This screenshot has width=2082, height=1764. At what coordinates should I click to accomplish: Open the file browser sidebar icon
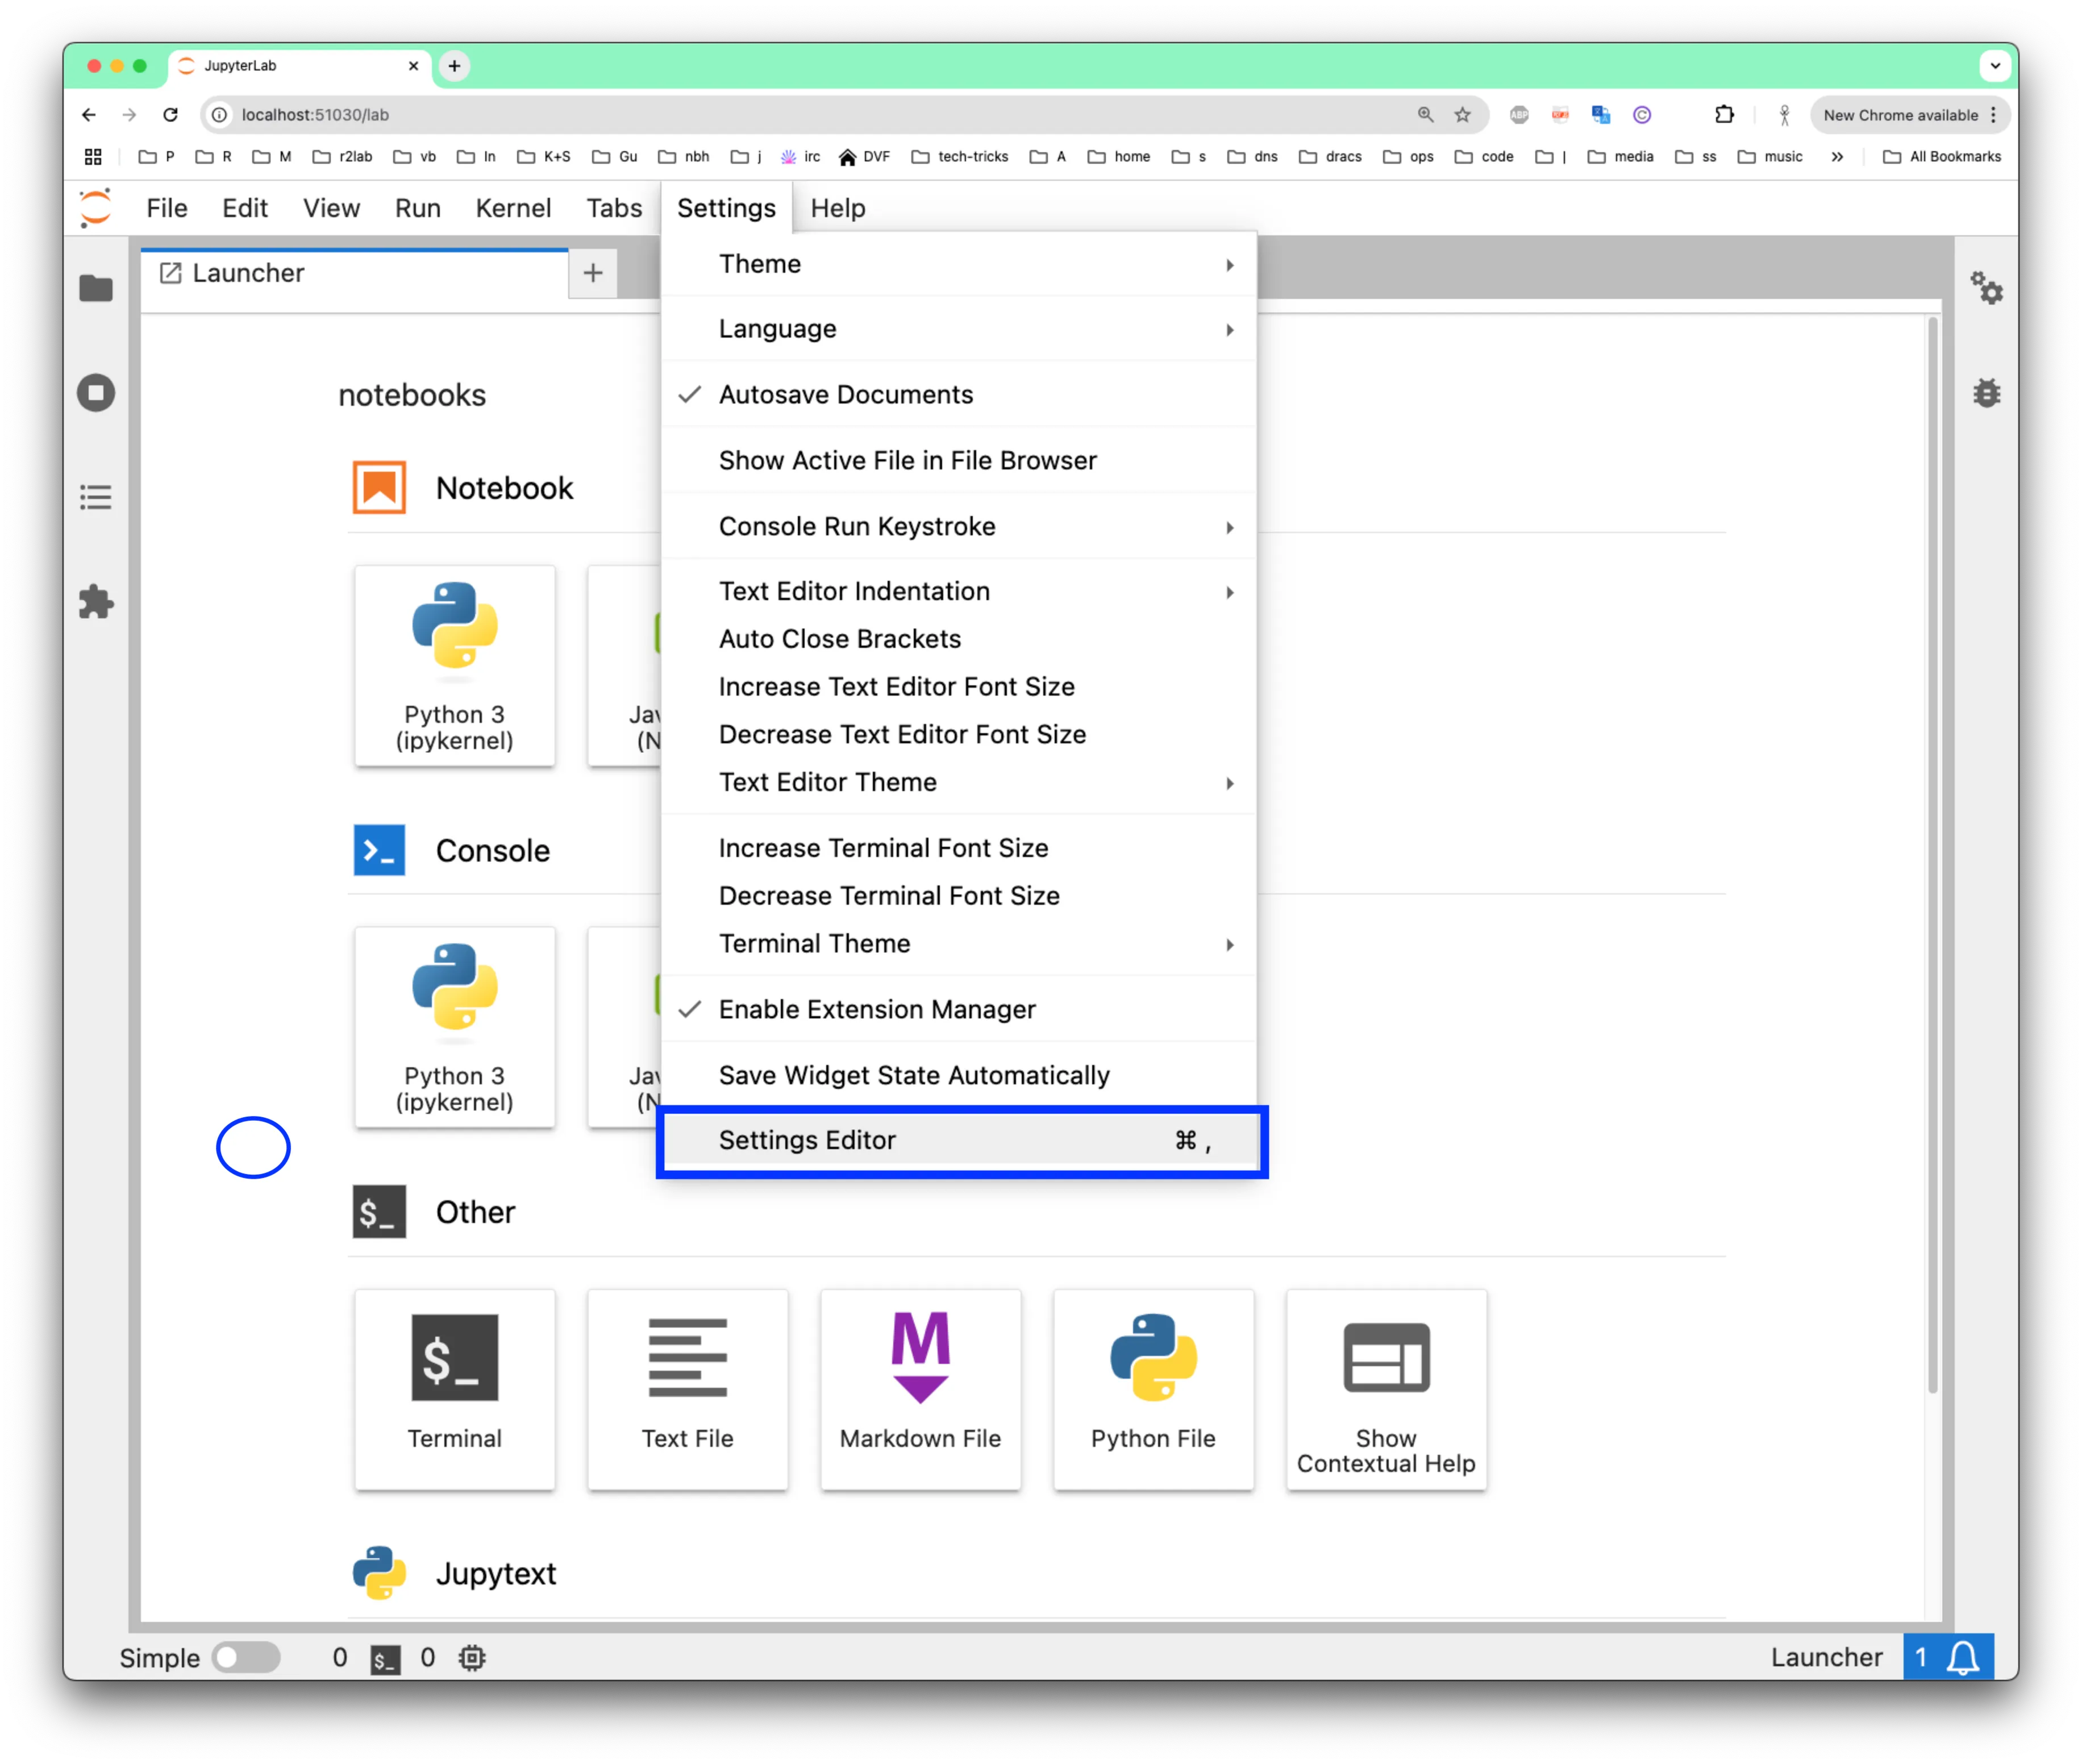(96, 289)
